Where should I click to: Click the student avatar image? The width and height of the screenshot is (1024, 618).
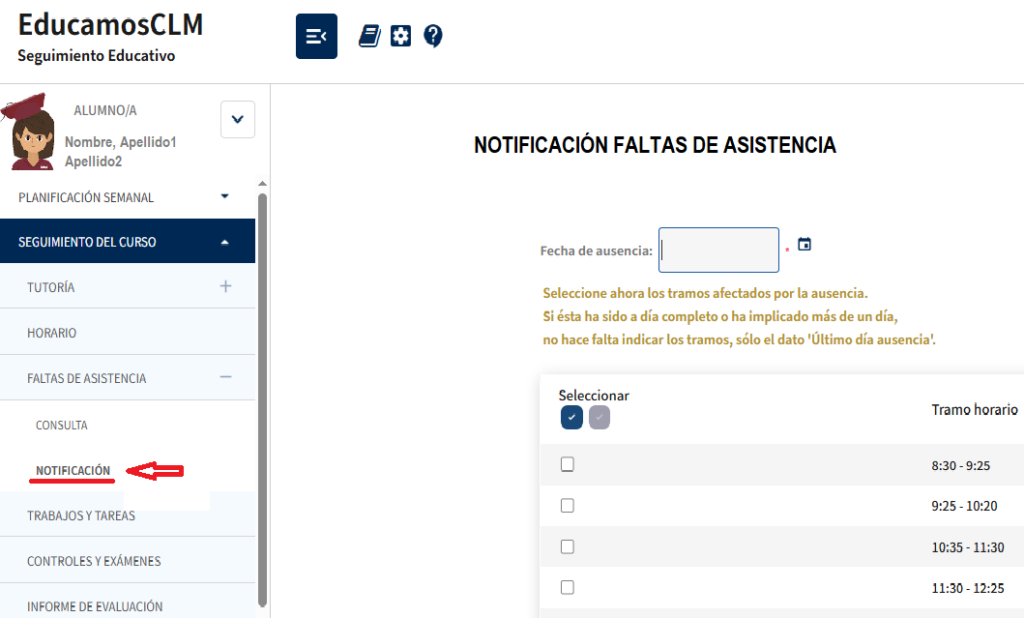coord(32,135)
